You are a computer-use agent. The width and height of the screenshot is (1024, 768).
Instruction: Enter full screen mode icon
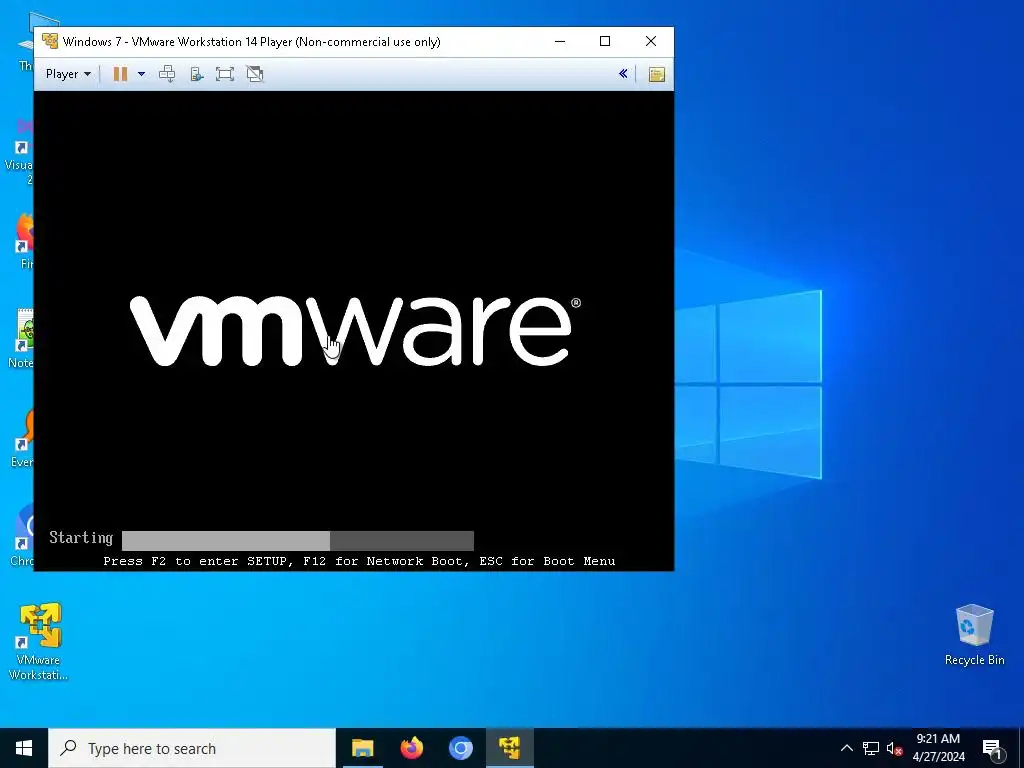click(x=225, y=74)
